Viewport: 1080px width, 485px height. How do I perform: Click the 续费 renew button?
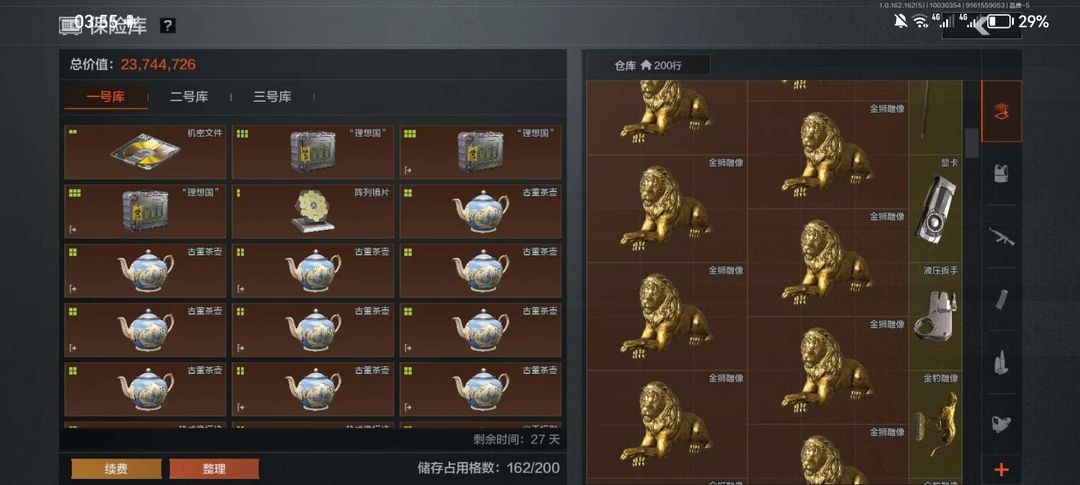(x=116, y=469)
